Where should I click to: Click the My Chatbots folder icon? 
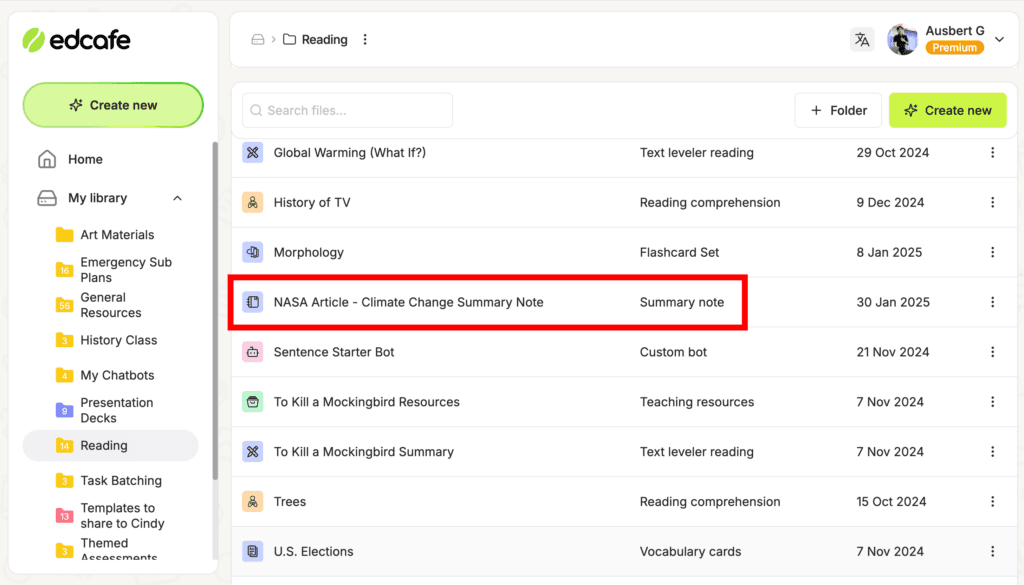(x=64, y=375)
